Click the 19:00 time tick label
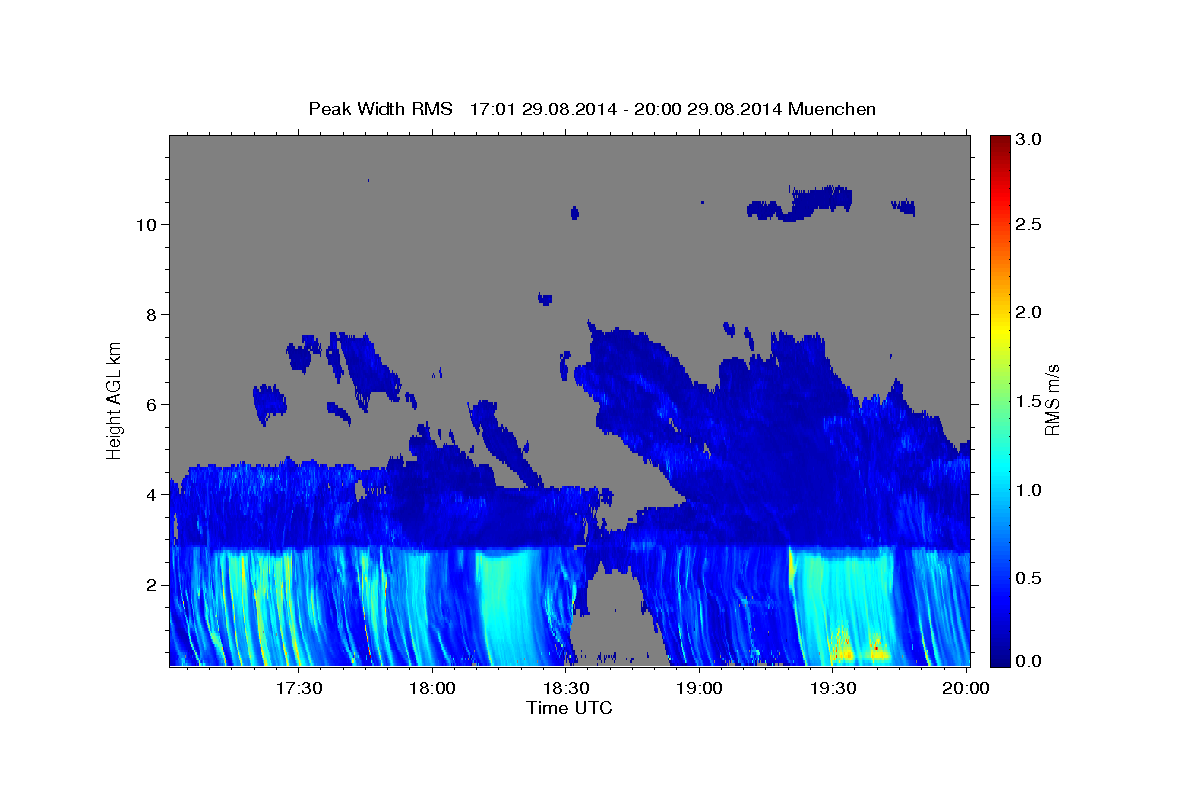 pos(699,689)
